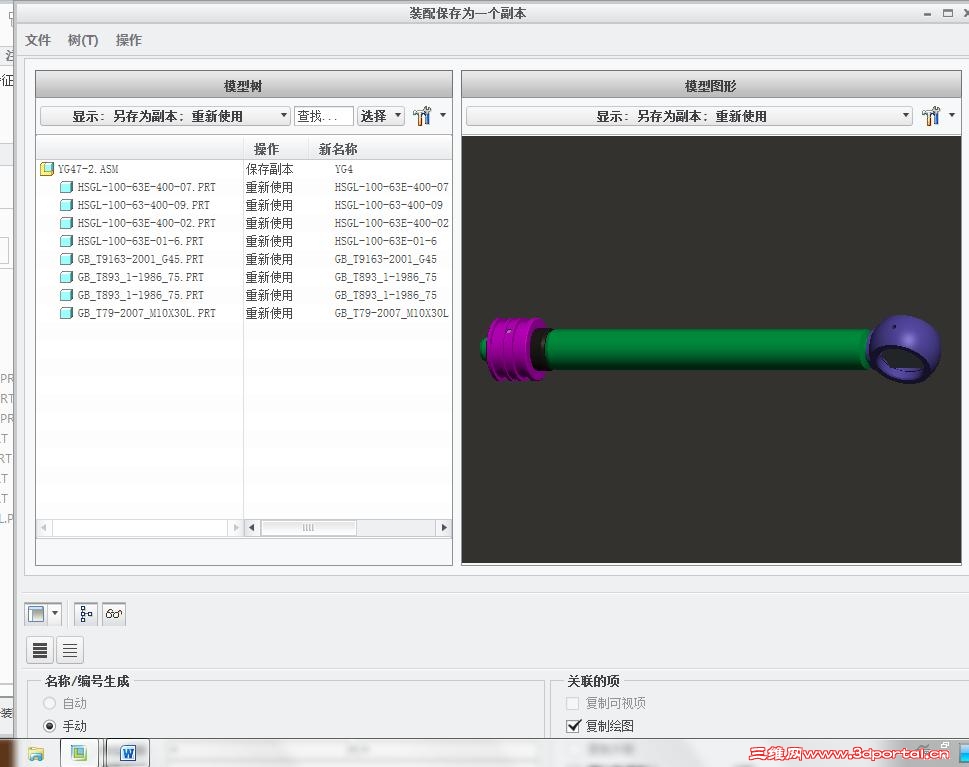The width and height of the screenshot is (969, 767).
Task: Click the thin lines list view icon
Action: [x=70, y=650]
